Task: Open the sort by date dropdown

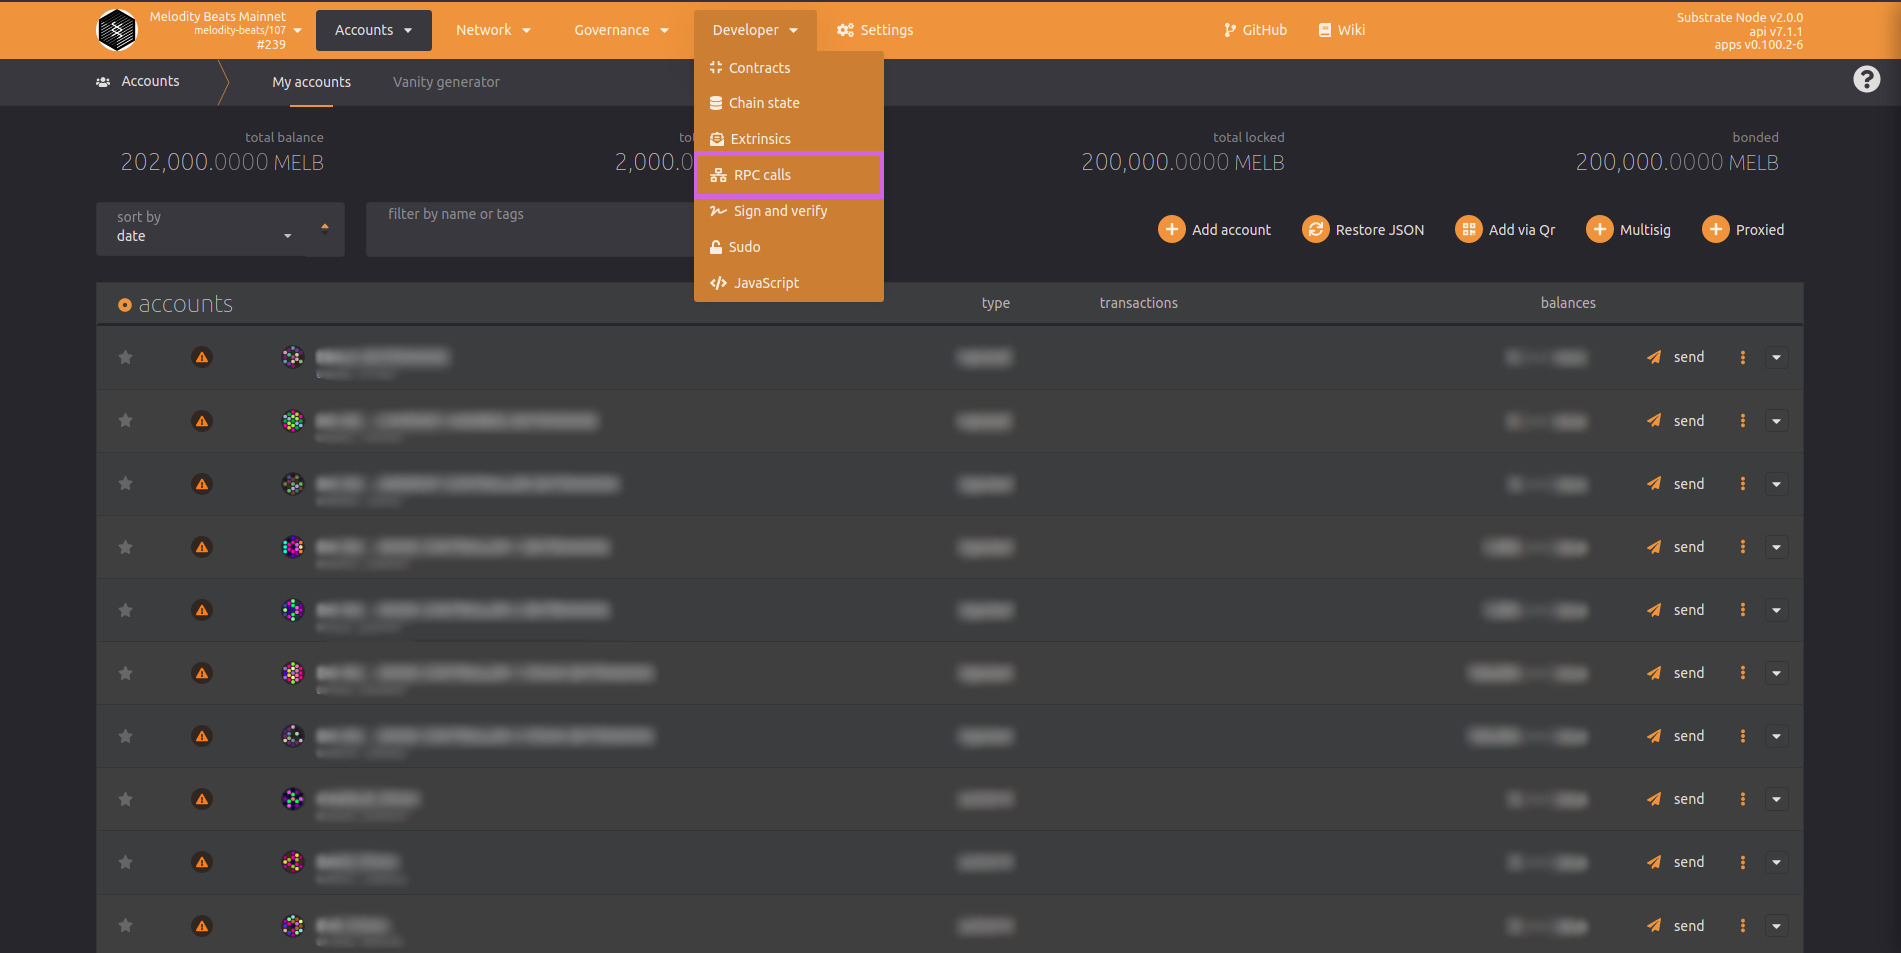Action: [x=204, y=229]
